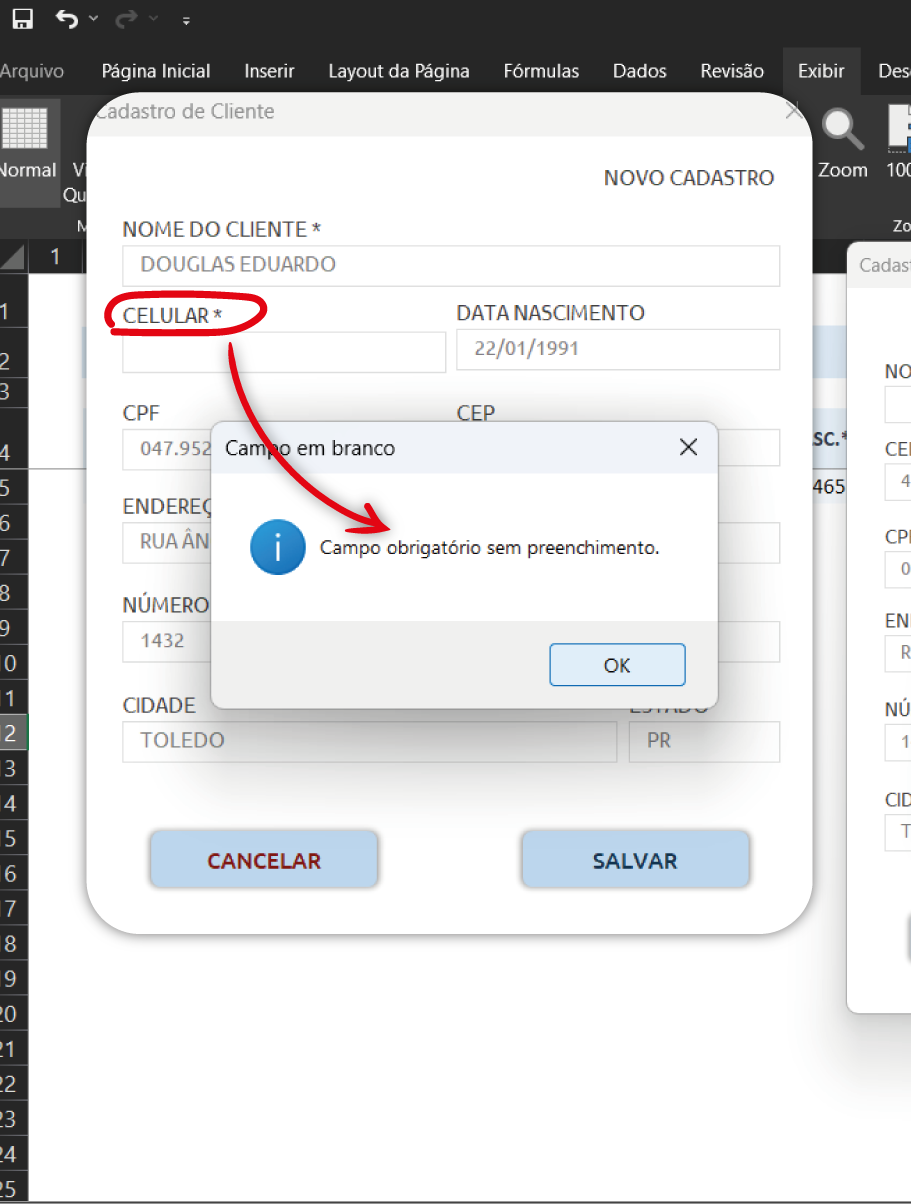This screenshot has height=1204, width=911.
Task: Open the Arquivo tab
Action: pyautogui.click(x=31, y=71)
